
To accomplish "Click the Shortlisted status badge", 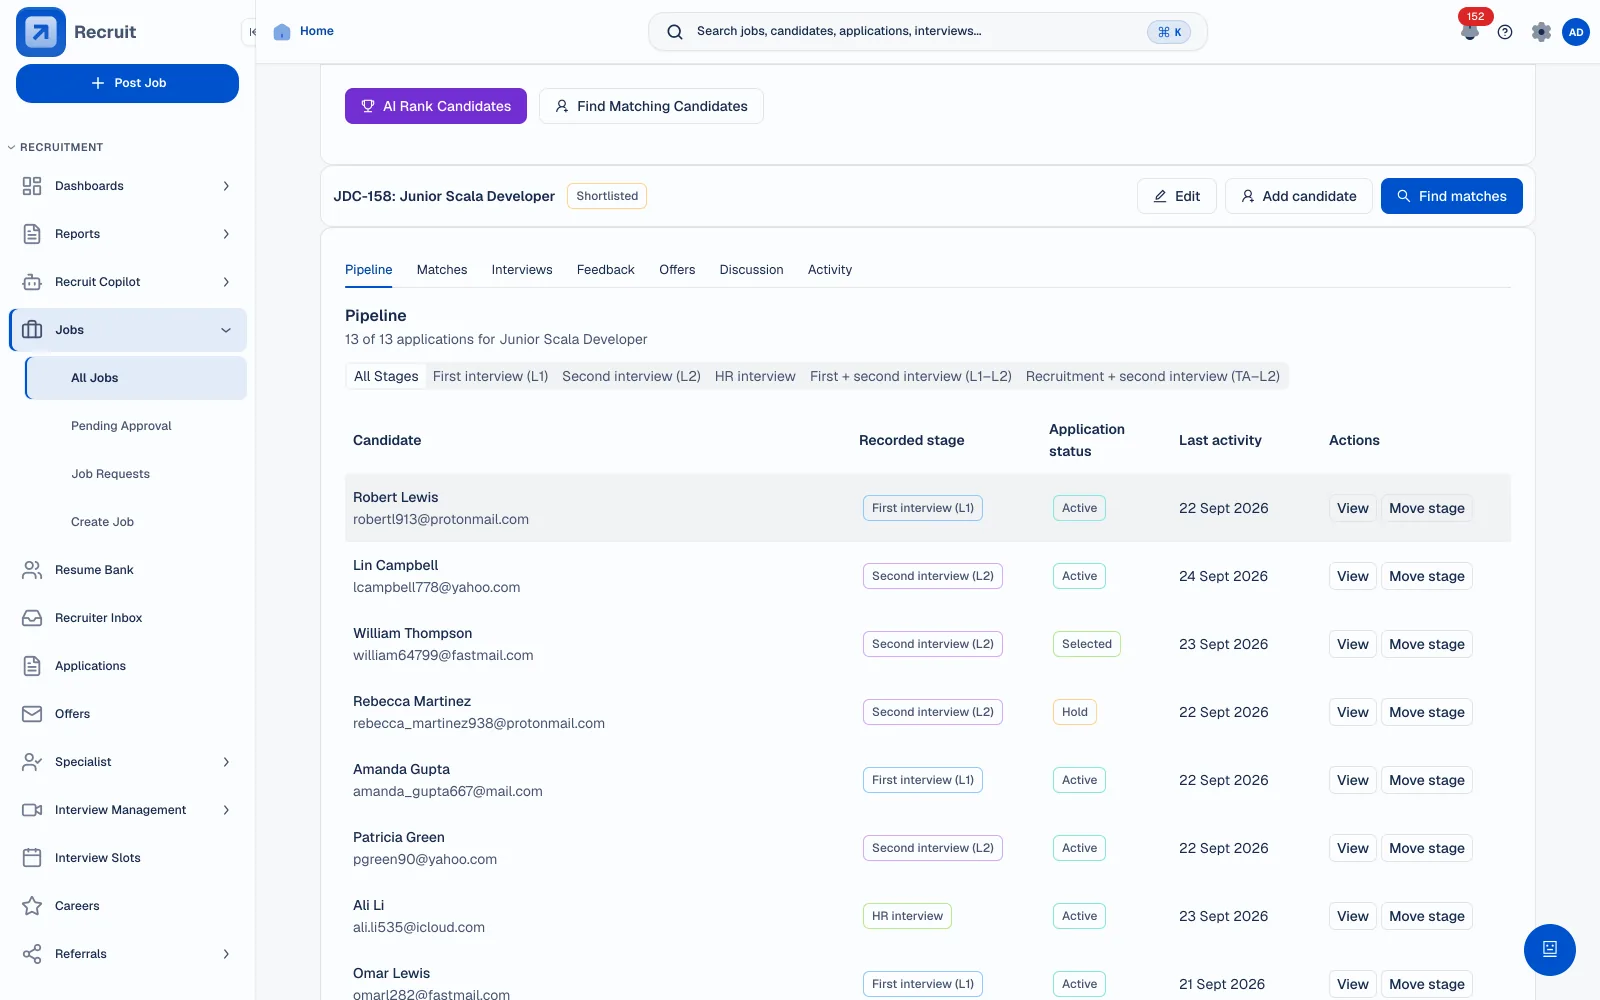I will point(607,196).
